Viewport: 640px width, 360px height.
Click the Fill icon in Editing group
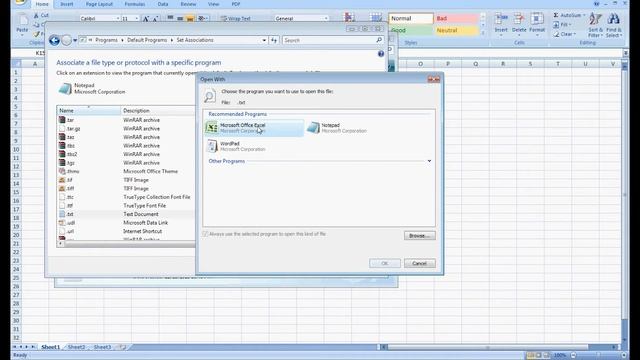(556, 24)
